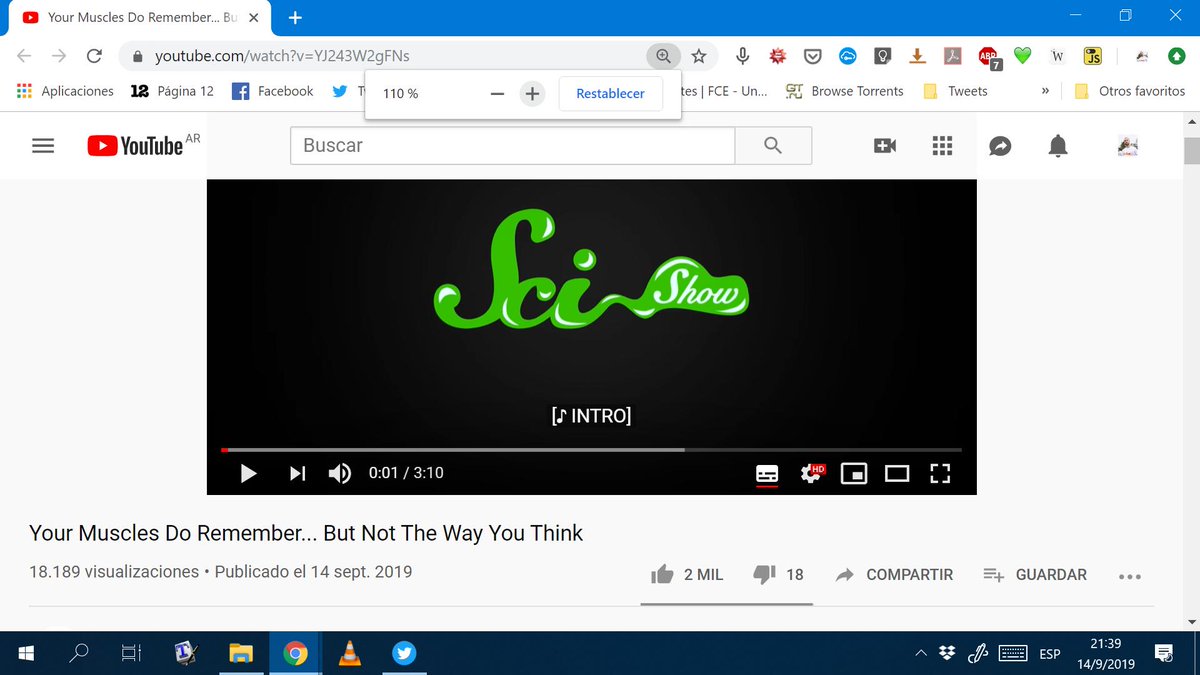1200x675 pixels.
Task: Dislike the video with thumbs down
Action: click(x=778, y=574)
